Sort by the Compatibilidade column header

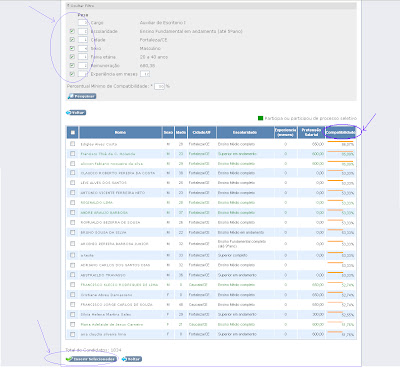click(340, 132)
